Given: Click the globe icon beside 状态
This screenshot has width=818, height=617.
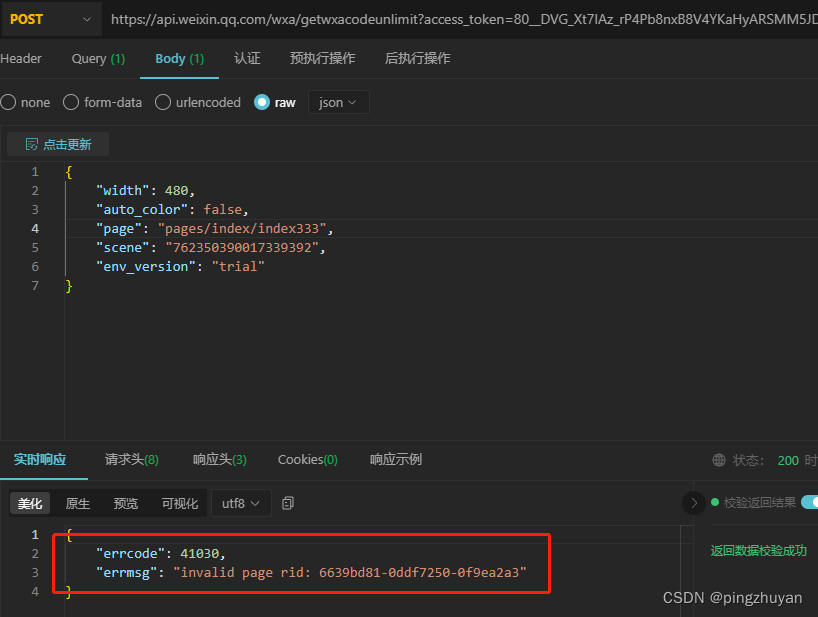Looking at the screenshot, I should point(719,460).
